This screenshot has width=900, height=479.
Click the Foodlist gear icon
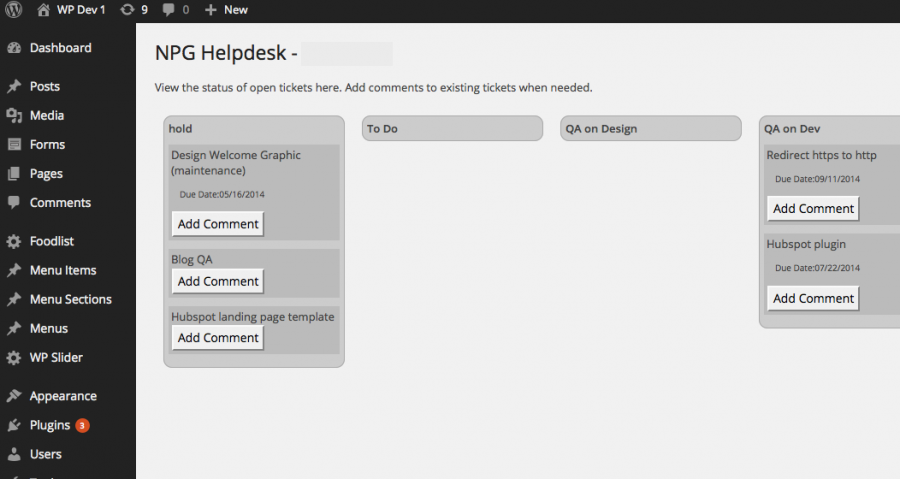pyautogui.click(x=14, y=242)
